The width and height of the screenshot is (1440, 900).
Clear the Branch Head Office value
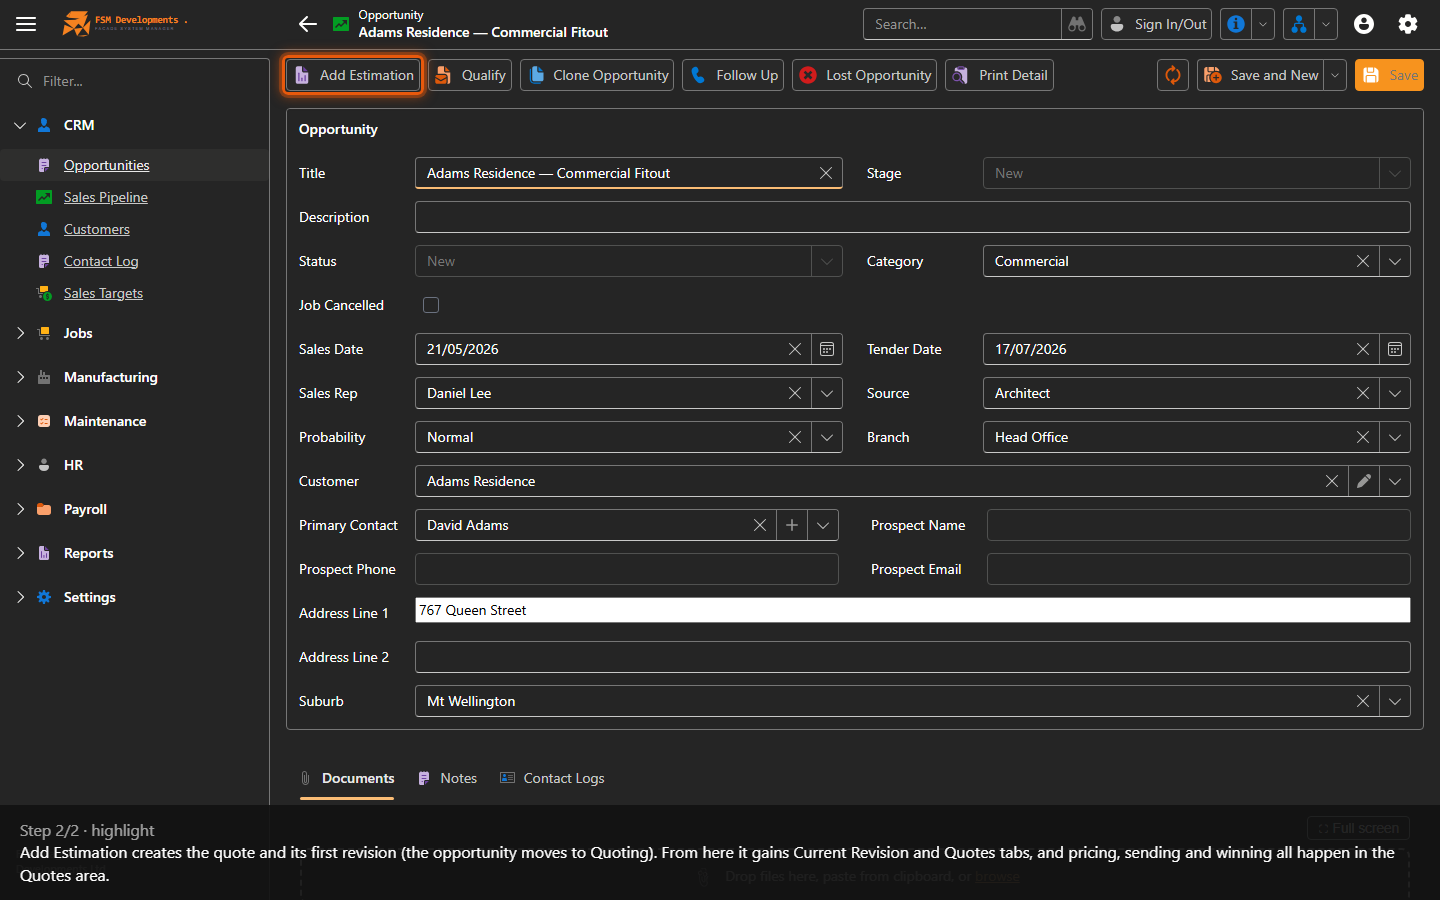(x=1363, y=437)
